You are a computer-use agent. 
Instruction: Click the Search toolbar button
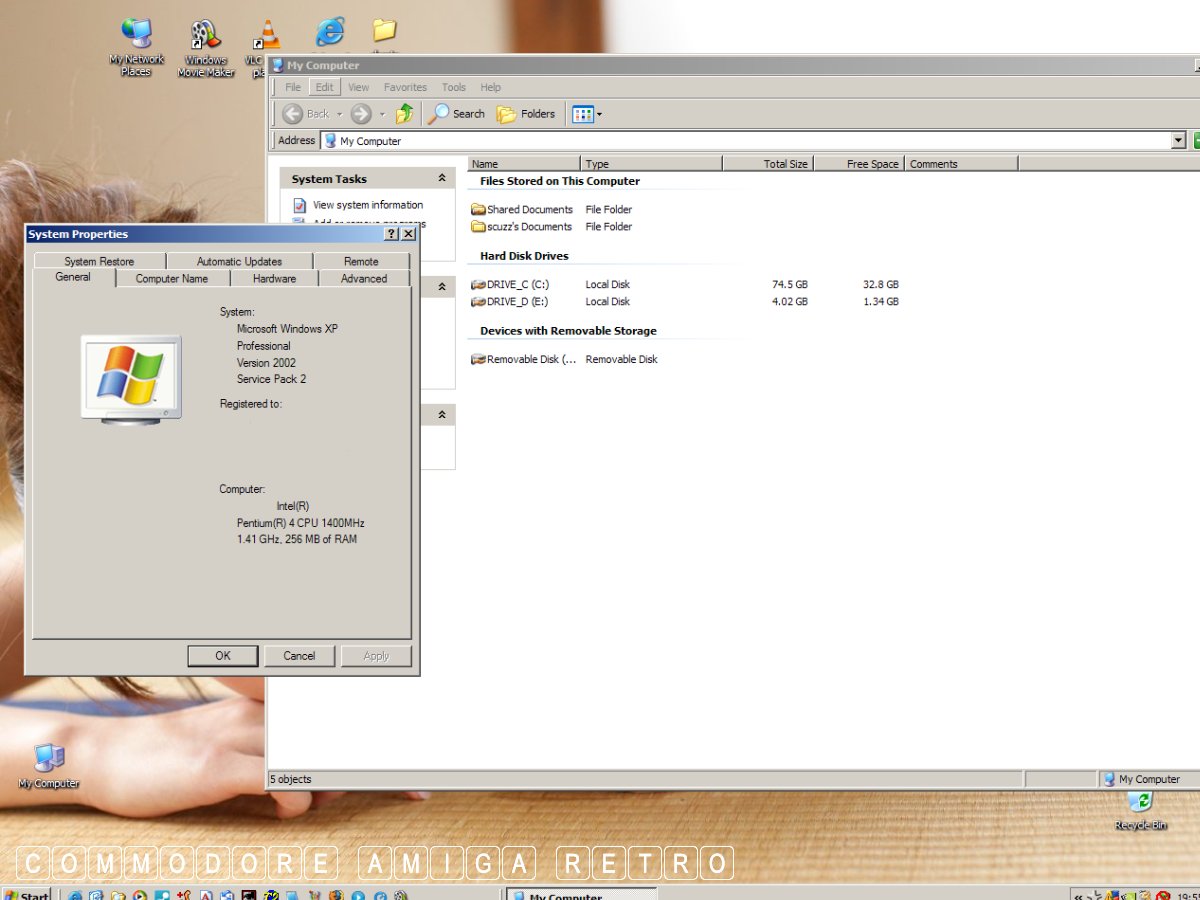457,114
